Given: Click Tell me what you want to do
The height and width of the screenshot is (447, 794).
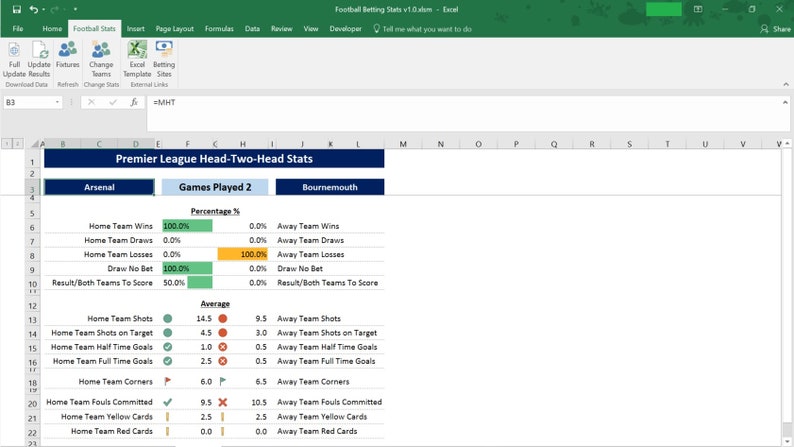Looking at the screenshot, I should (x=422, y=29).
